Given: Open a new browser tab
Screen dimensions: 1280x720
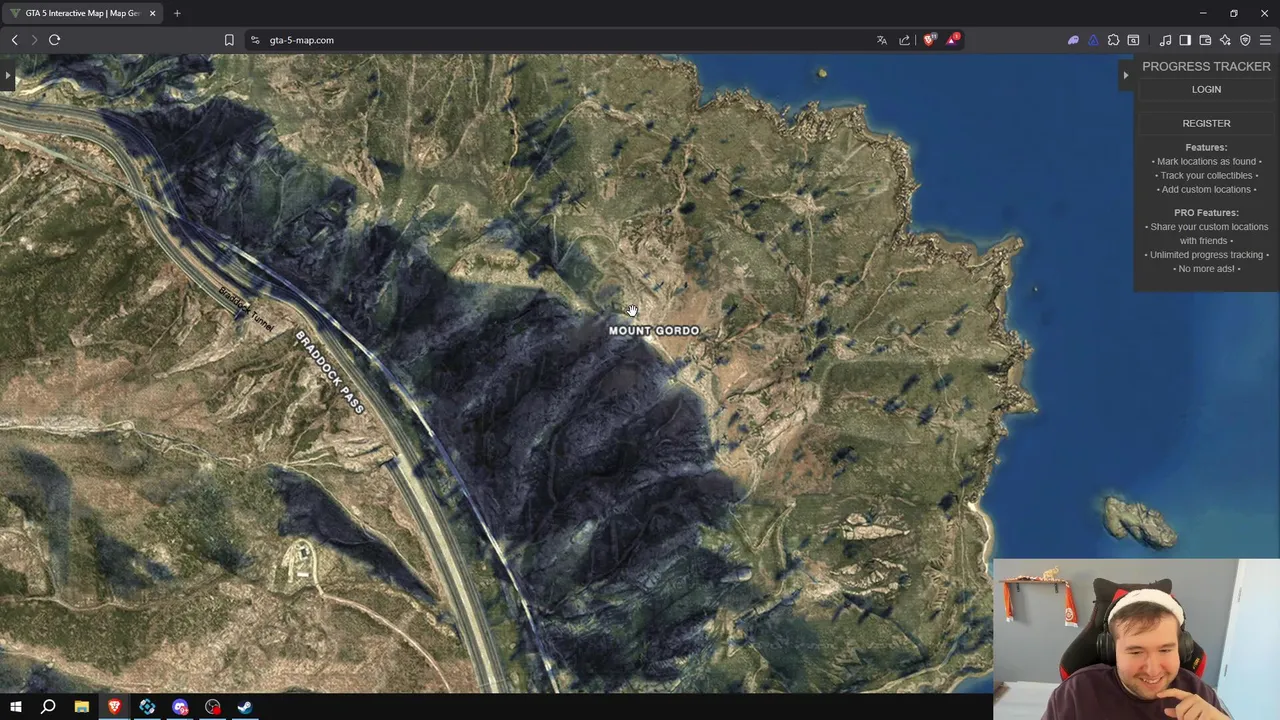Looking at the screenshot, I should (x=177, y=13).
